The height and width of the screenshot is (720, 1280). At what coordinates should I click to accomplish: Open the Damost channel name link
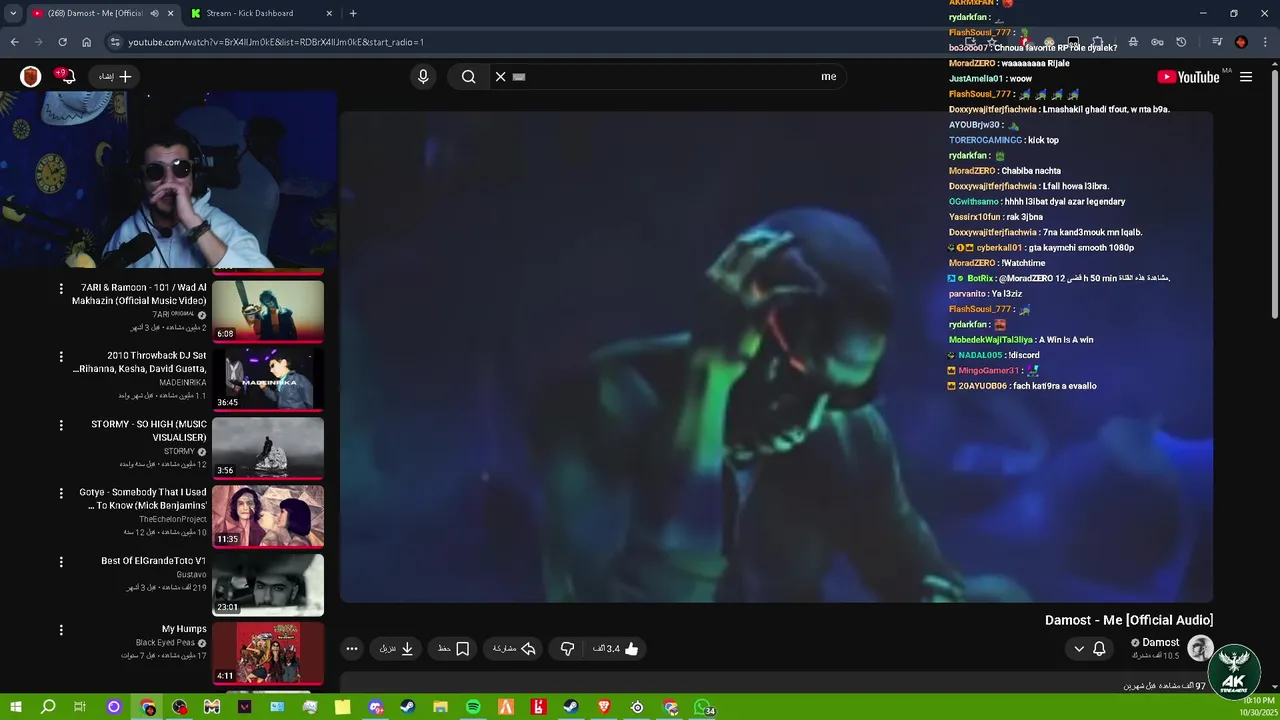[1160, 643]
